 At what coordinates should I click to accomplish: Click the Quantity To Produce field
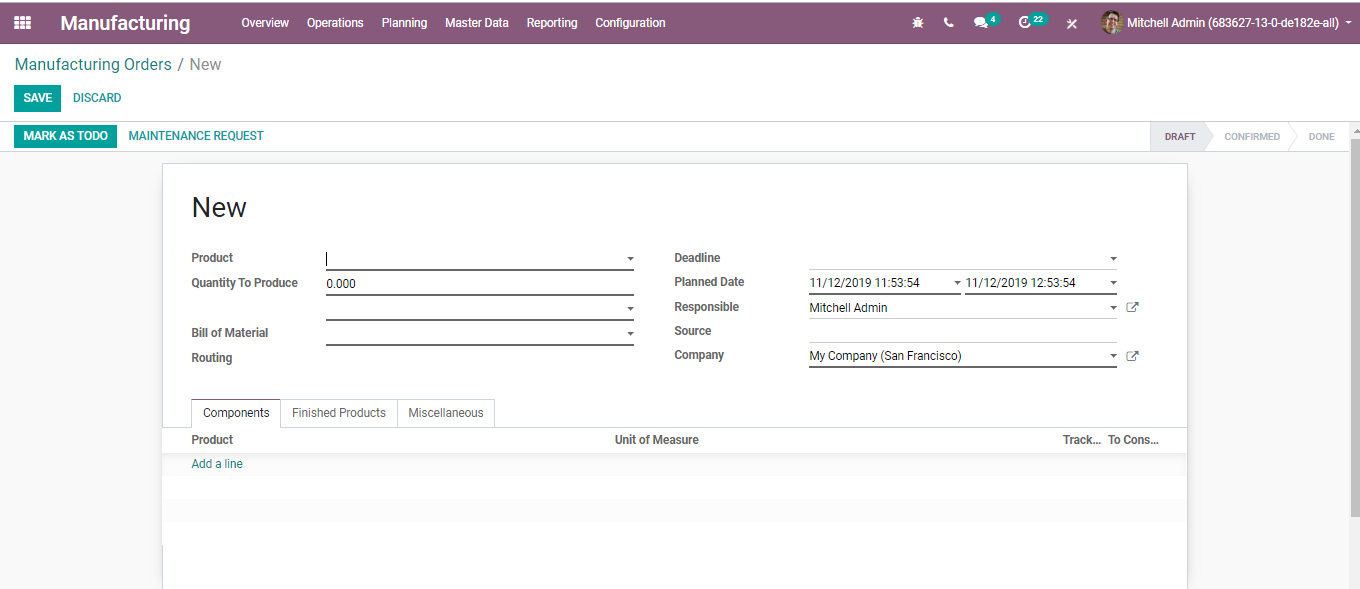point(480,284)
